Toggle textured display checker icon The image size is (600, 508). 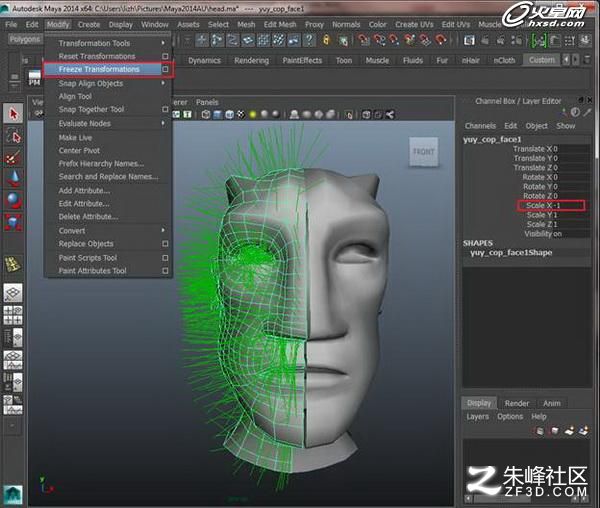pos(241,114)
